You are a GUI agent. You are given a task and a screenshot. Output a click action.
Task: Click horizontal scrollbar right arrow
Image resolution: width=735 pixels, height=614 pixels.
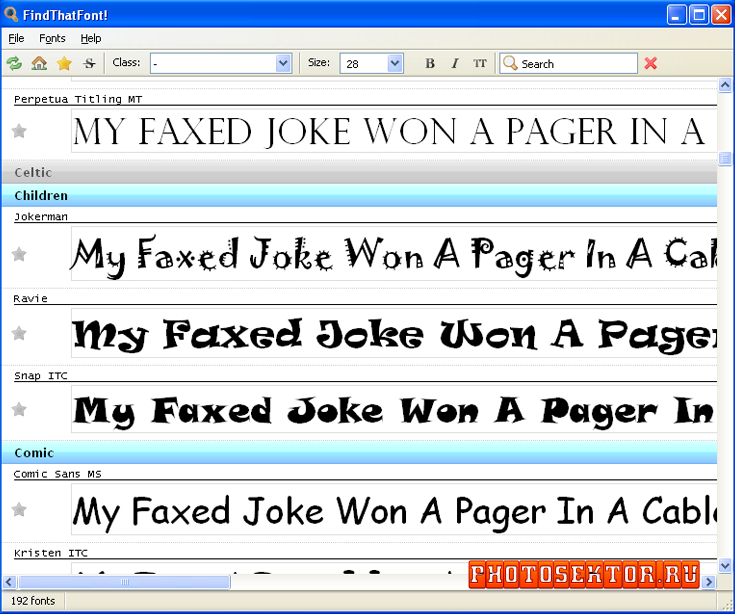[x=709, y=582]
